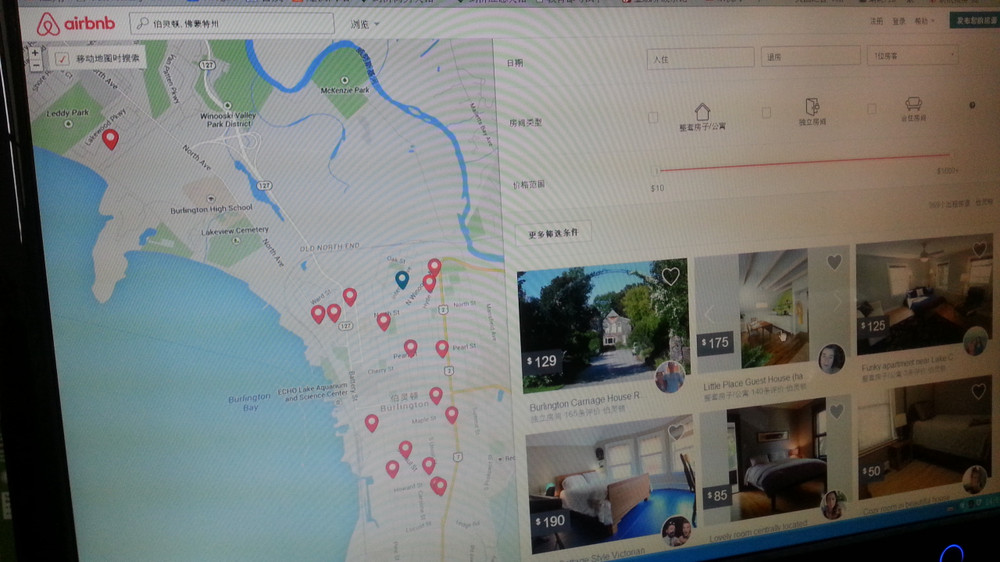Click the green list-your-space button
The image size is (1000, 562).
click(972, 20)
